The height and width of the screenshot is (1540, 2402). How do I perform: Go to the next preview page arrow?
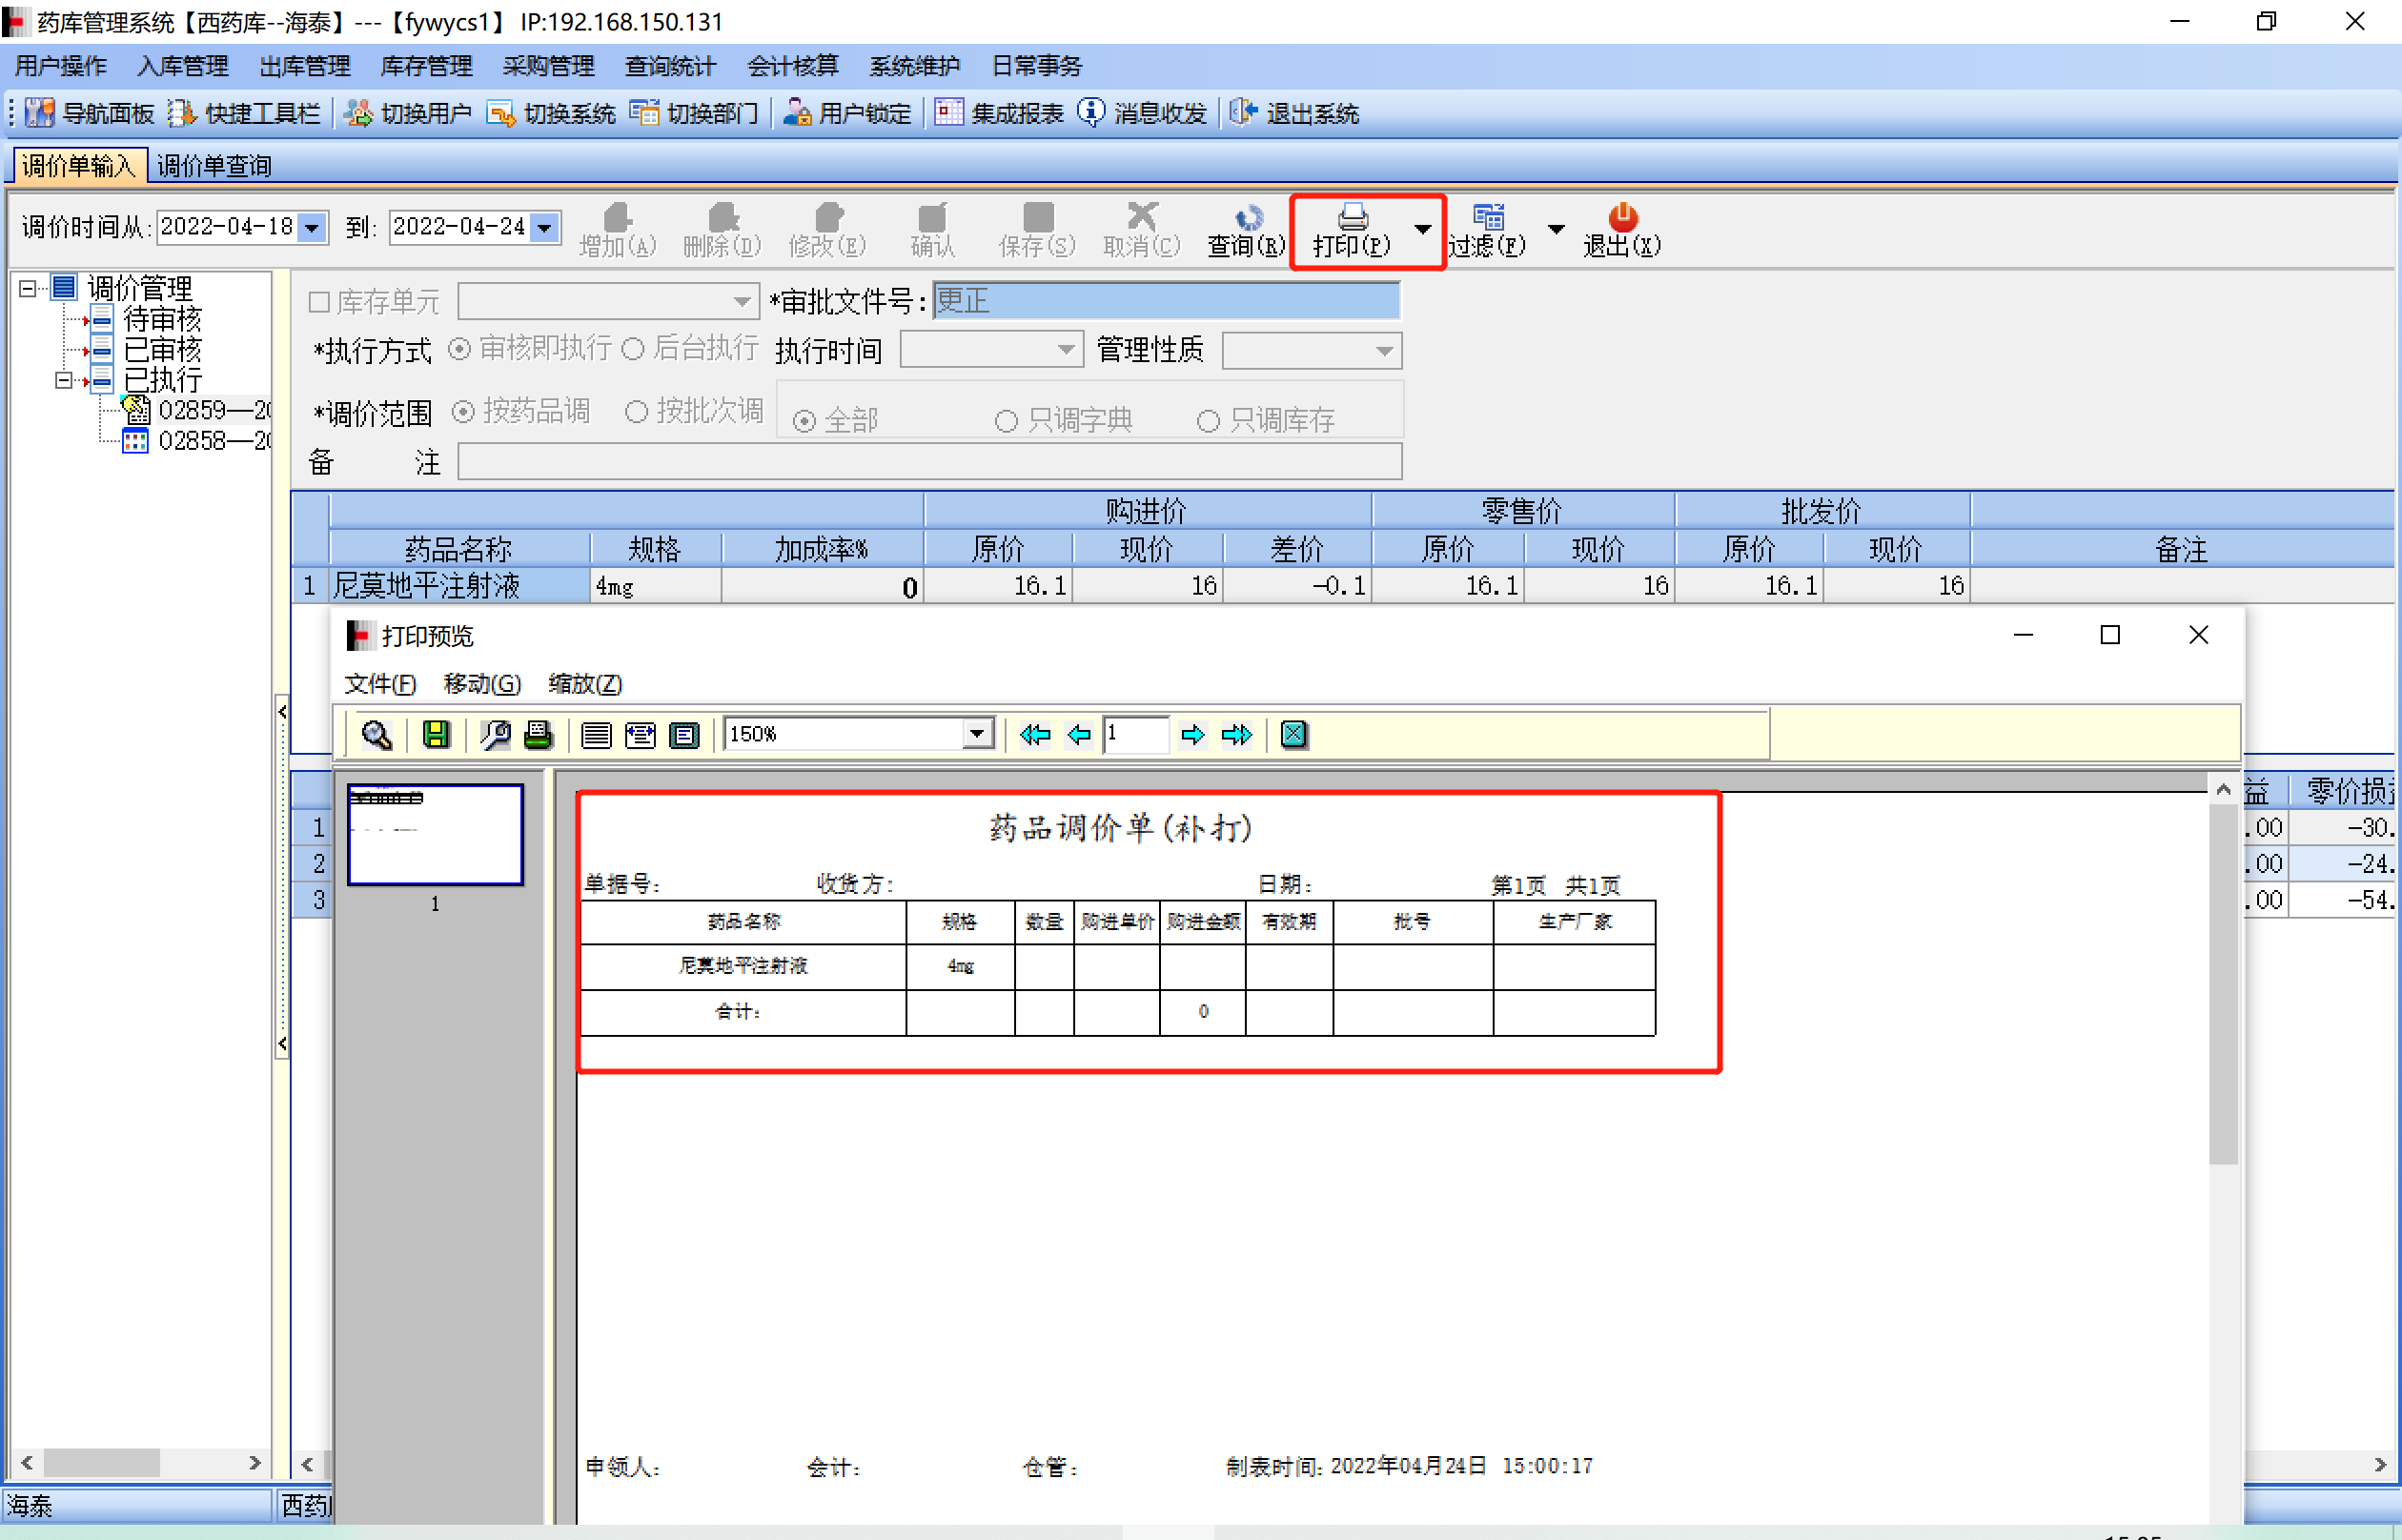(x=1192, y=735)
